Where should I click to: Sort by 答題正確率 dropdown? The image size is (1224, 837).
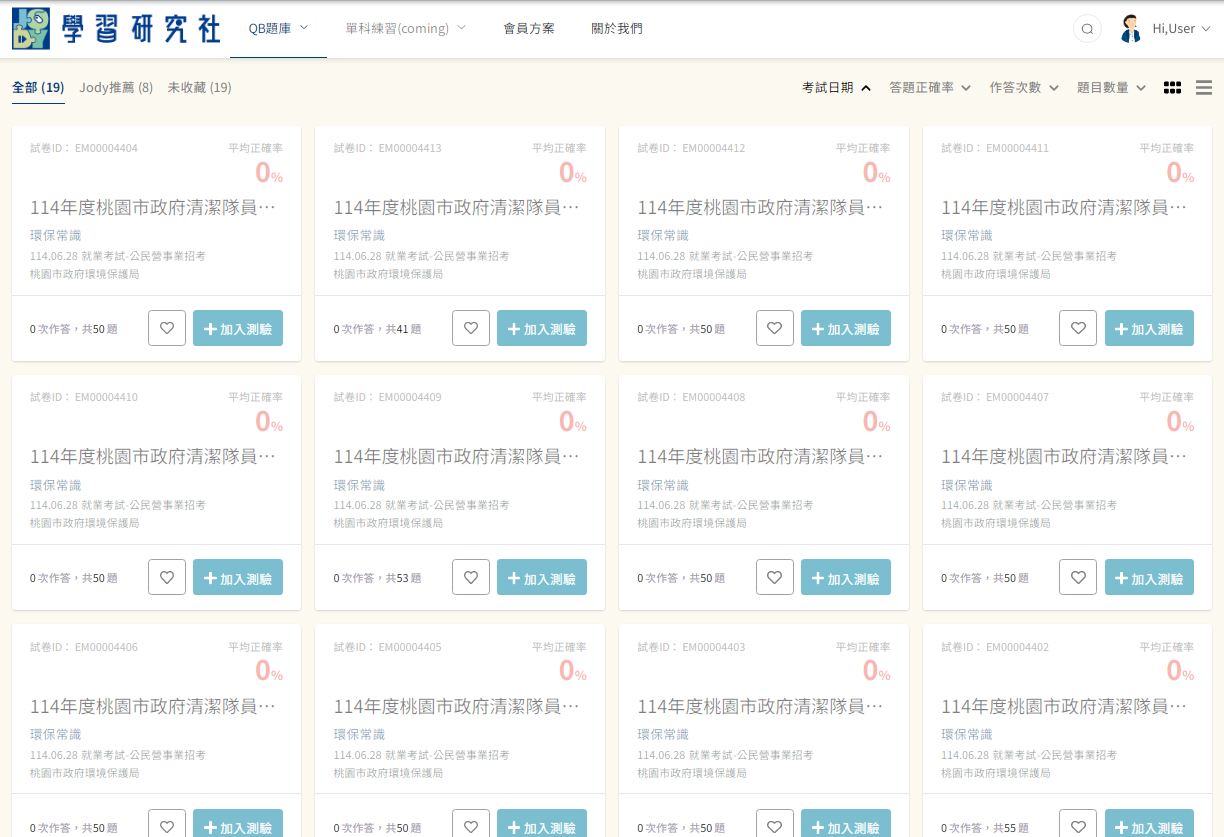(x=930, y=88)
